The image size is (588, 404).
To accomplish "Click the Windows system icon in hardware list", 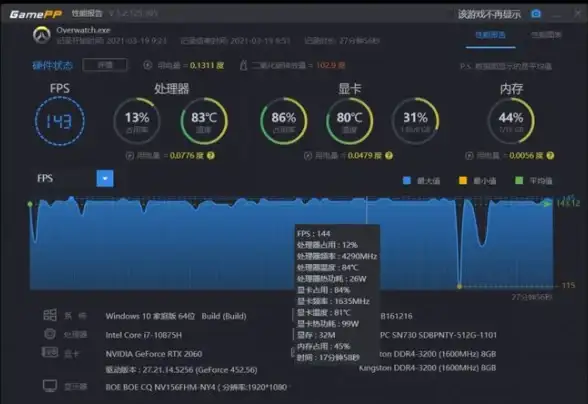I will 50,315.
